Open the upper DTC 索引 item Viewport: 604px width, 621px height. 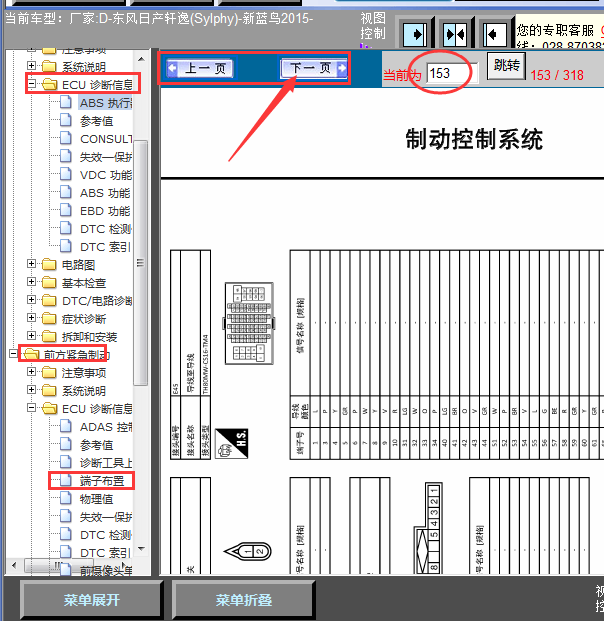[105, 247]
